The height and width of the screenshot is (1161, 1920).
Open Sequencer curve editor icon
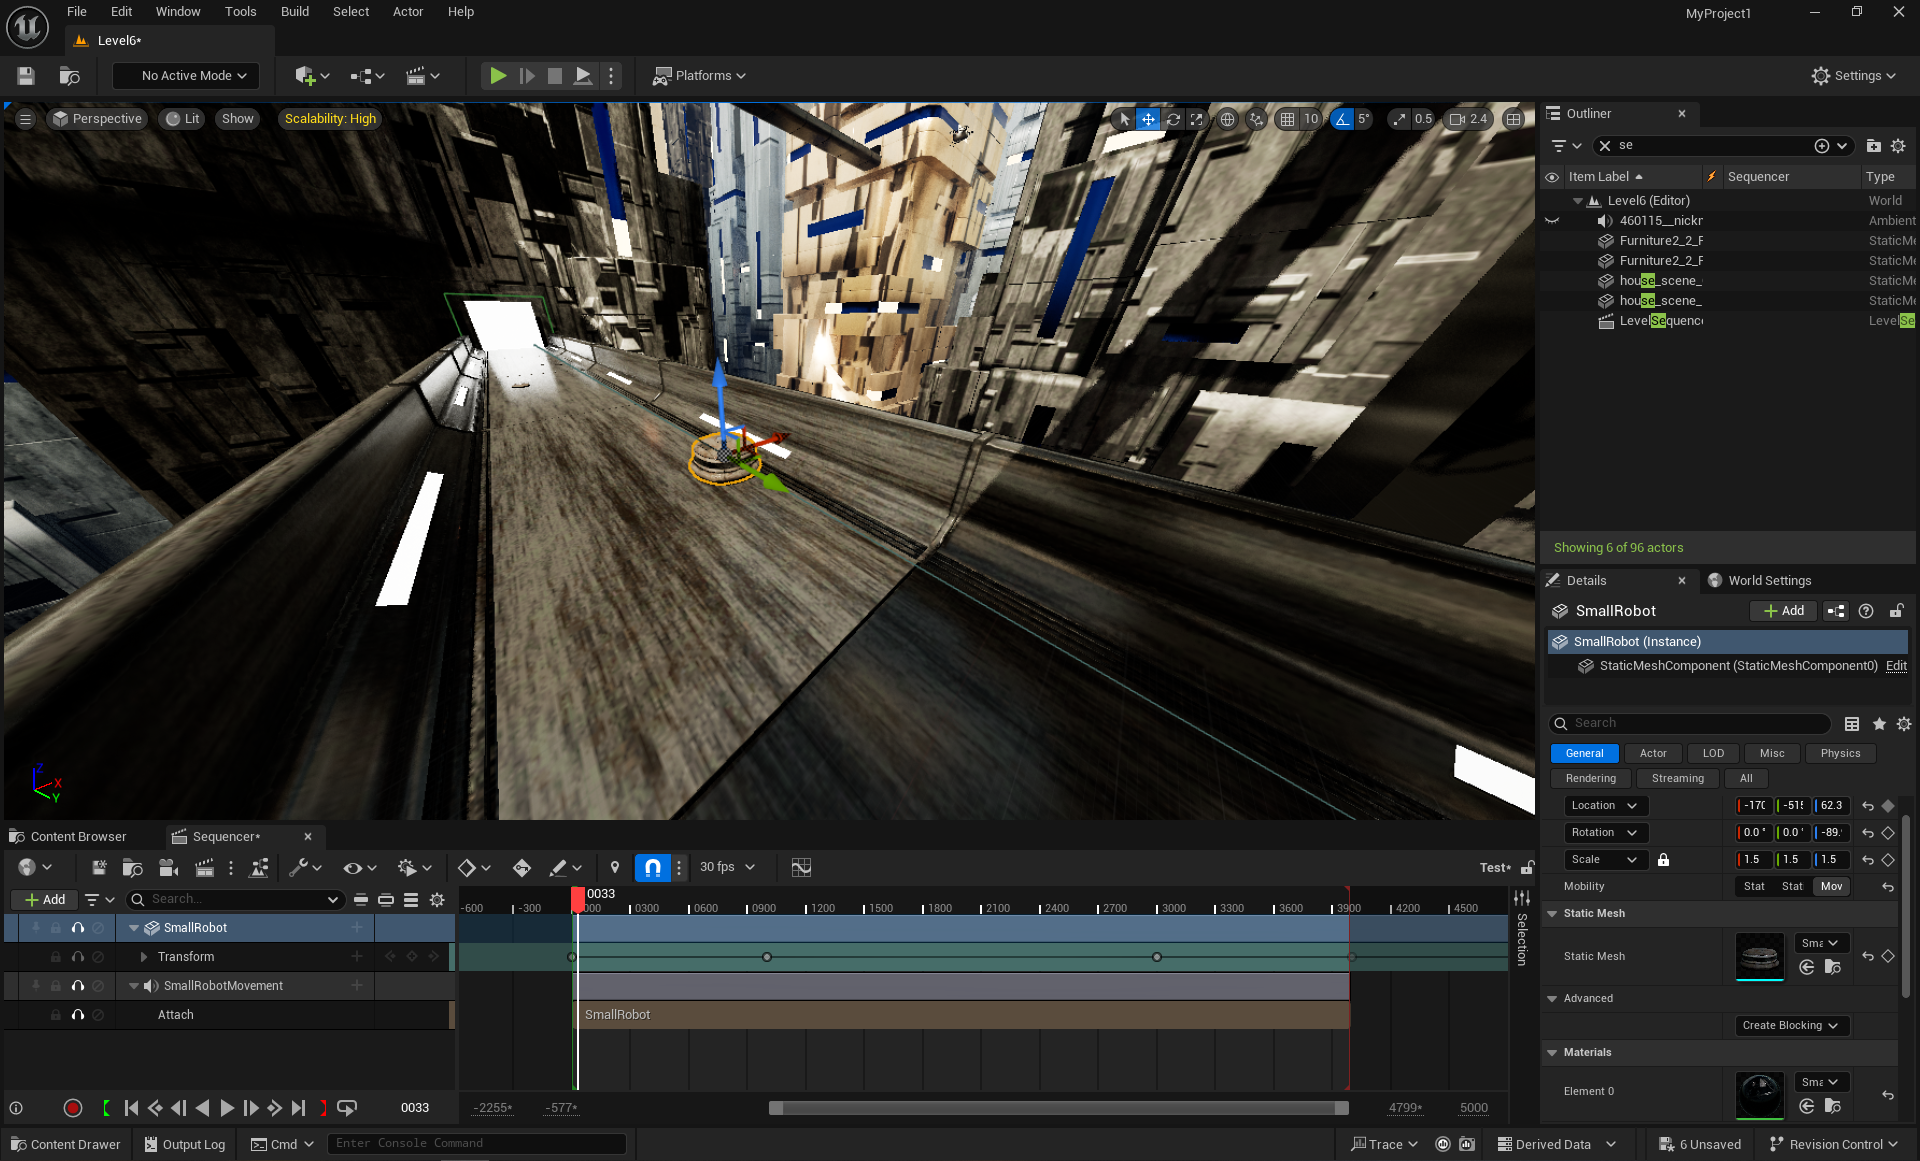(x=801, y=868)
